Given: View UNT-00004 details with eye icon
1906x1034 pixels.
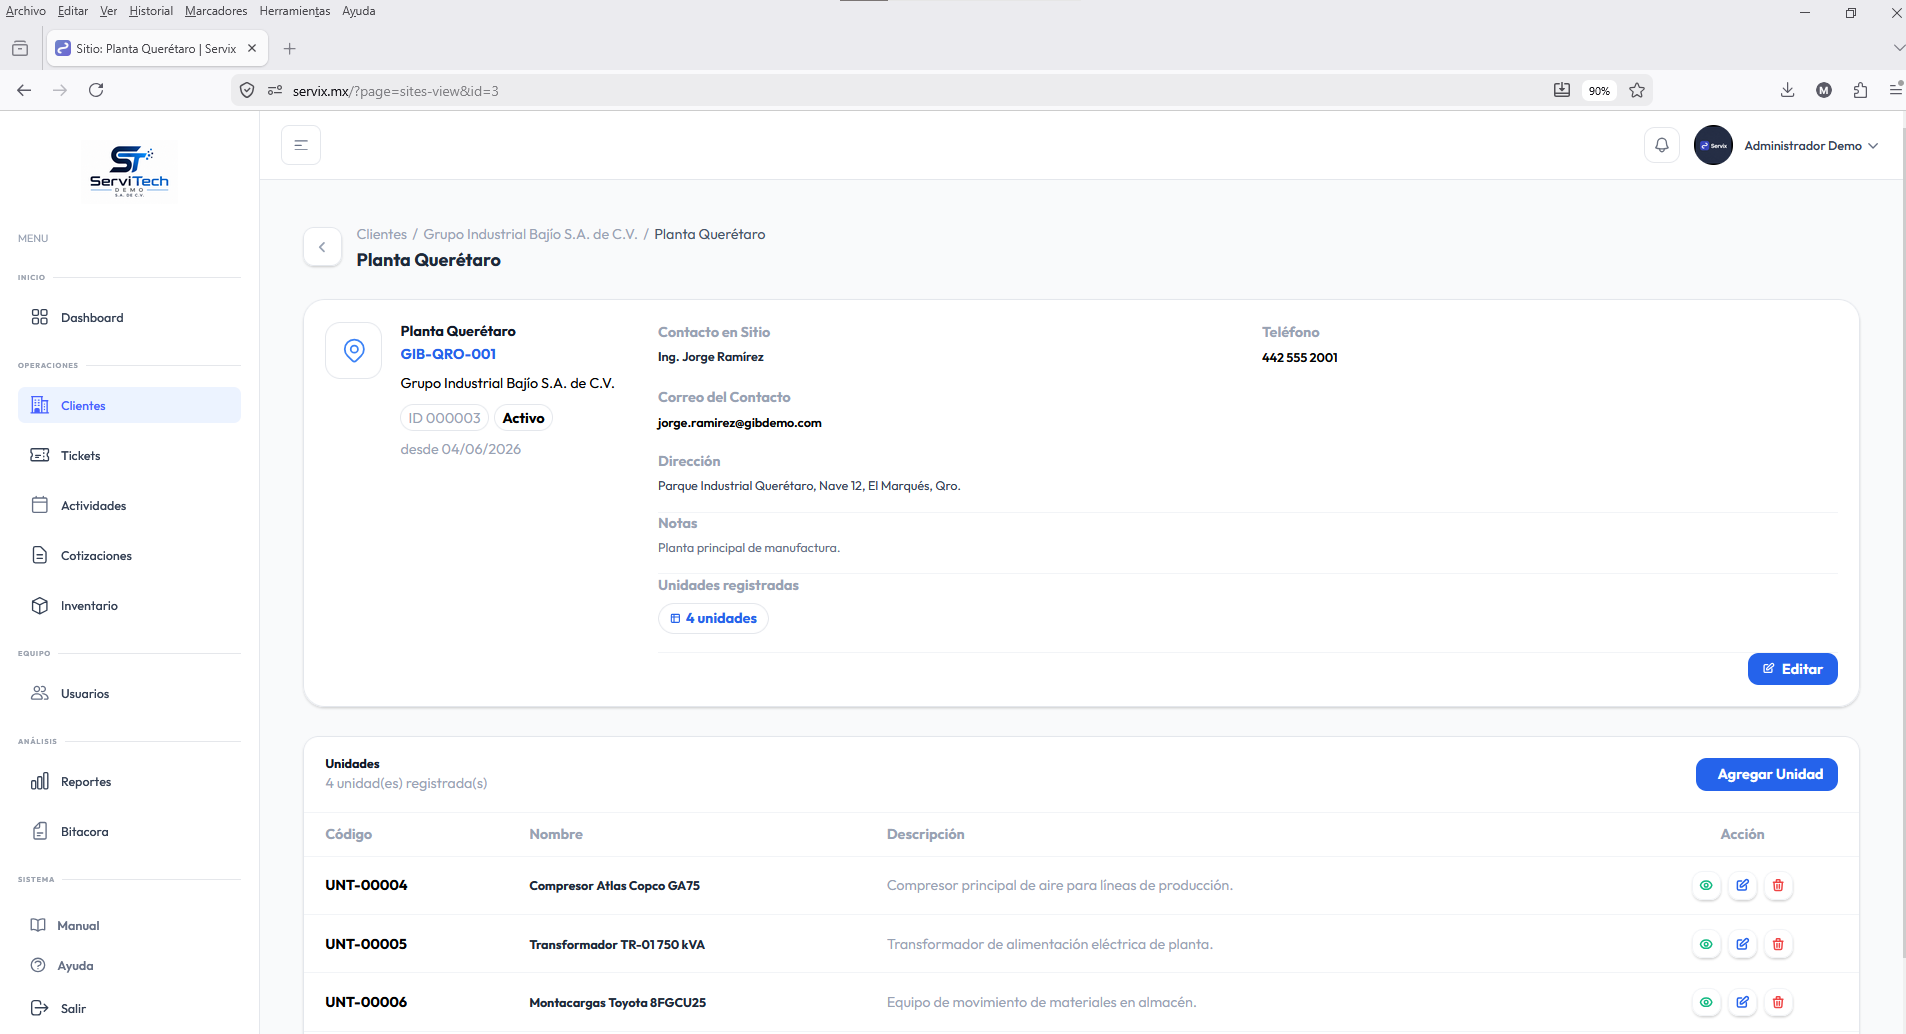Looking at the screenshot, I should 1706,885.
